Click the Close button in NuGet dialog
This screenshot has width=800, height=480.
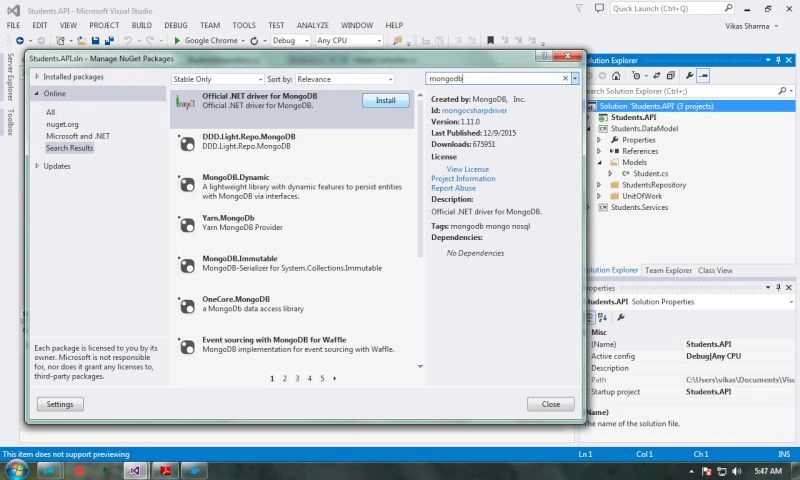pyautogui.click(x=551, y=404)
